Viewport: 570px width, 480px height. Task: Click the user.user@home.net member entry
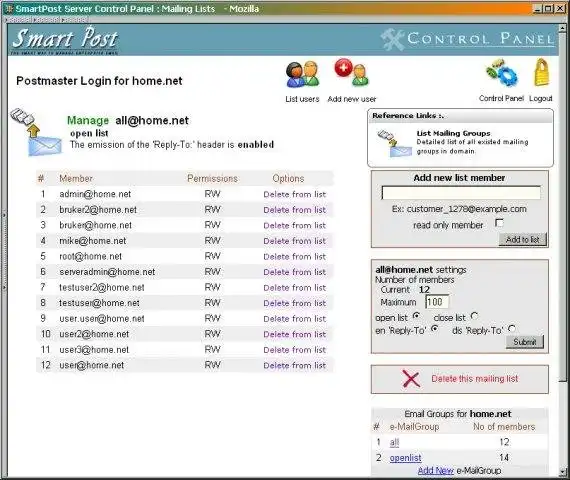102,319
